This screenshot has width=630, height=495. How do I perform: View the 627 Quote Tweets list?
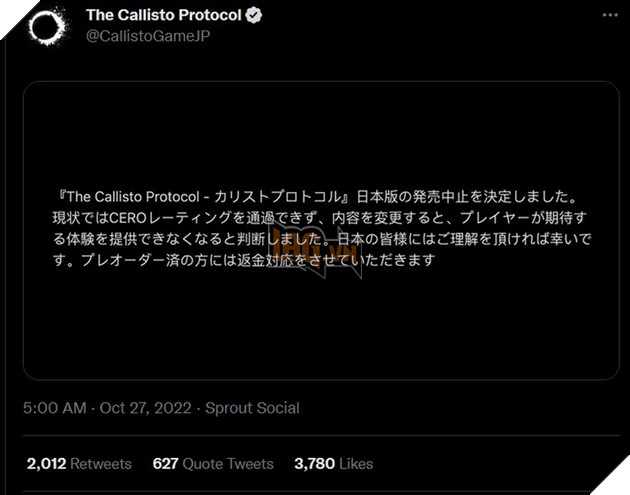pos(213,464)
